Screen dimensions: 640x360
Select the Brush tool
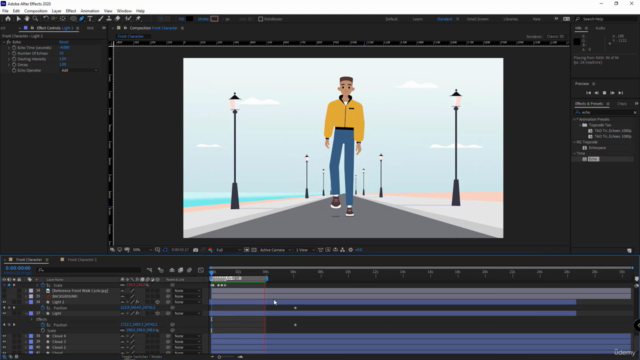point(100,19)
